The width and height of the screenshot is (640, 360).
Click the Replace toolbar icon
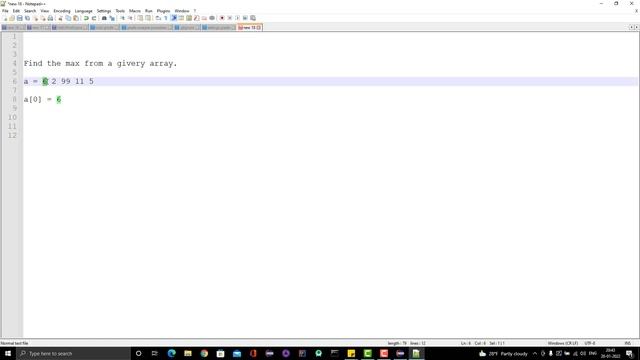click(x=112, y=18)
